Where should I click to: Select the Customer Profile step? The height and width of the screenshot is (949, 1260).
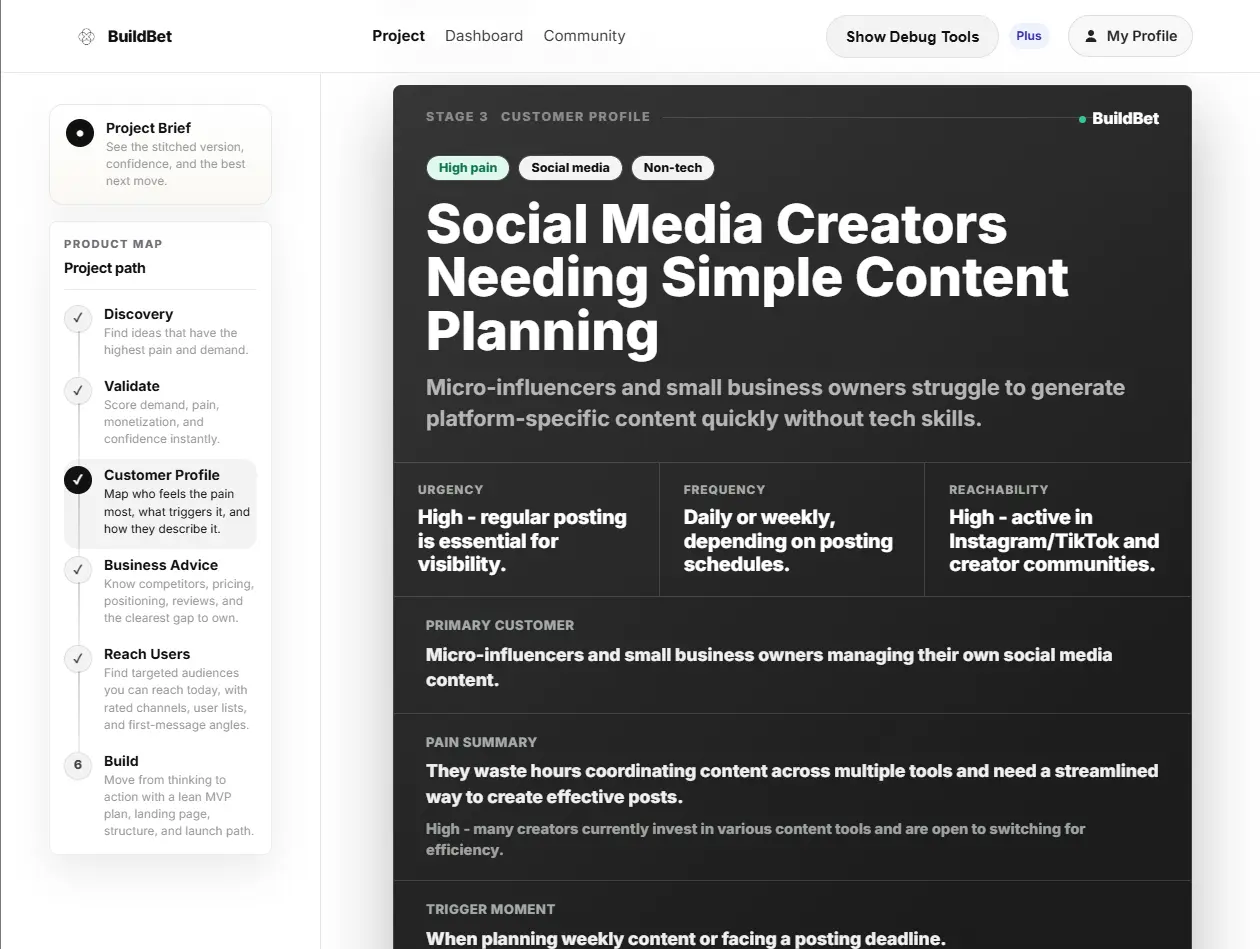pyautogui.click(x=160, y=503)
